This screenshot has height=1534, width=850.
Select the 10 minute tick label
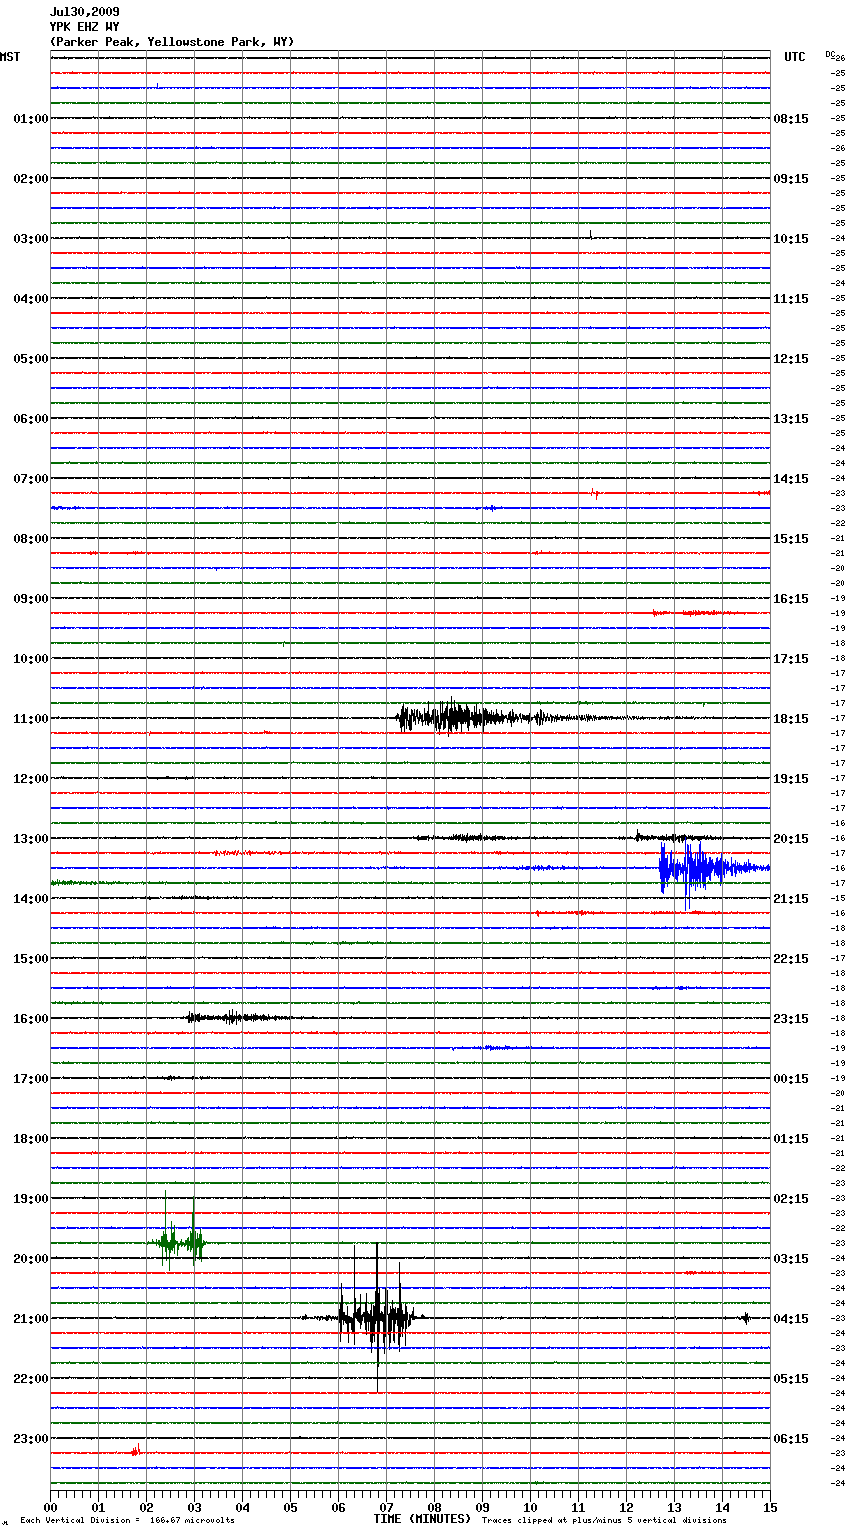point(530,1507)
